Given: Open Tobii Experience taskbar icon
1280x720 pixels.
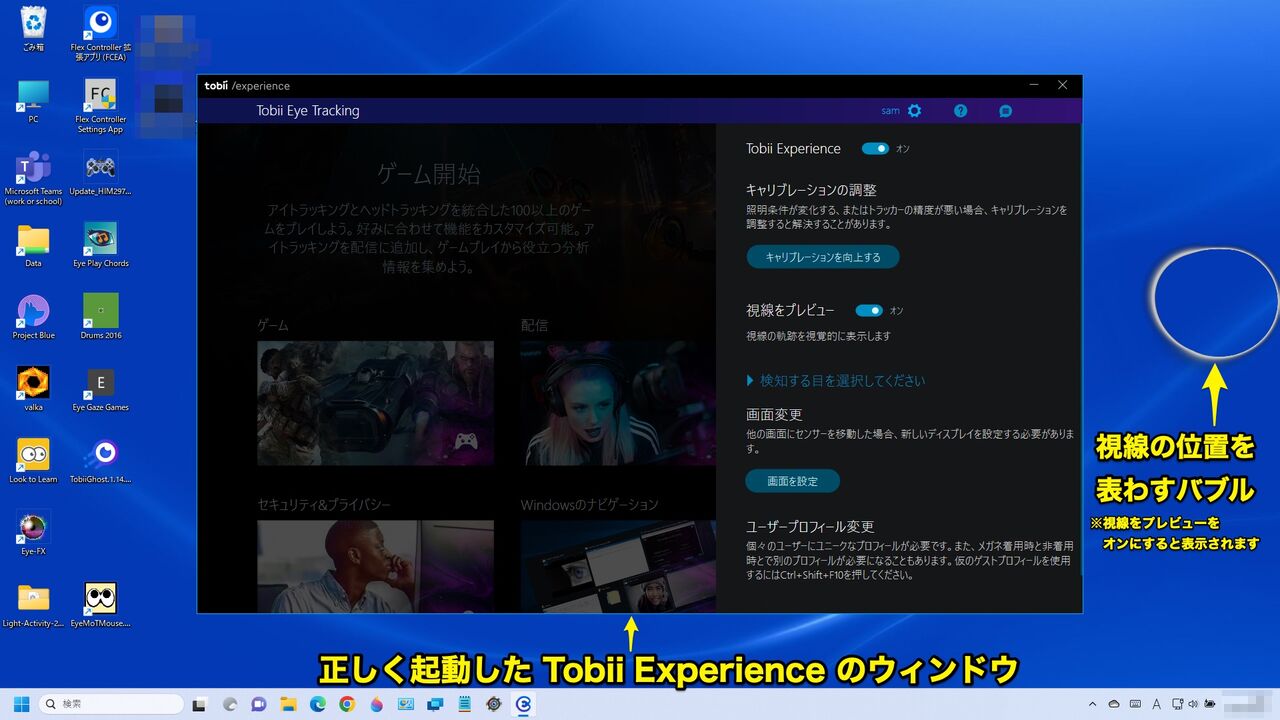Looking at the screenshot, I should pos(523,704).
